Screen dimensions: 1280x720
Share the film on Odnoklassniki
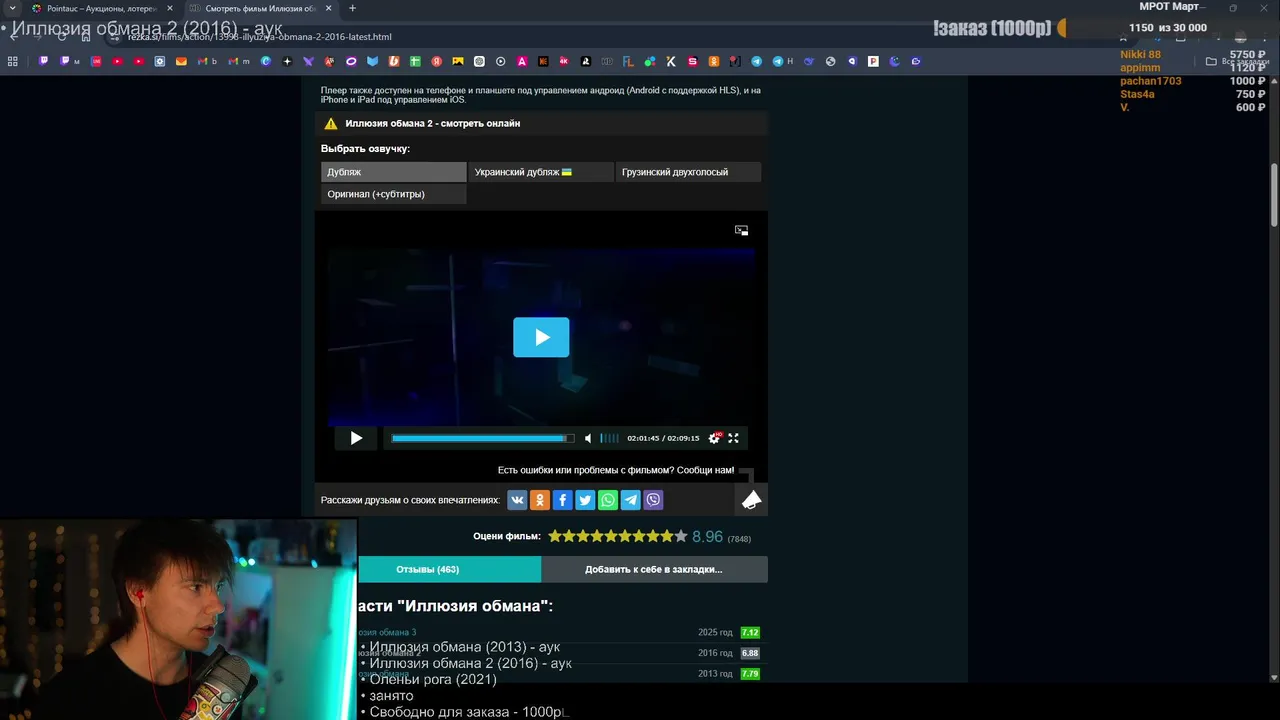click(540, 500)
